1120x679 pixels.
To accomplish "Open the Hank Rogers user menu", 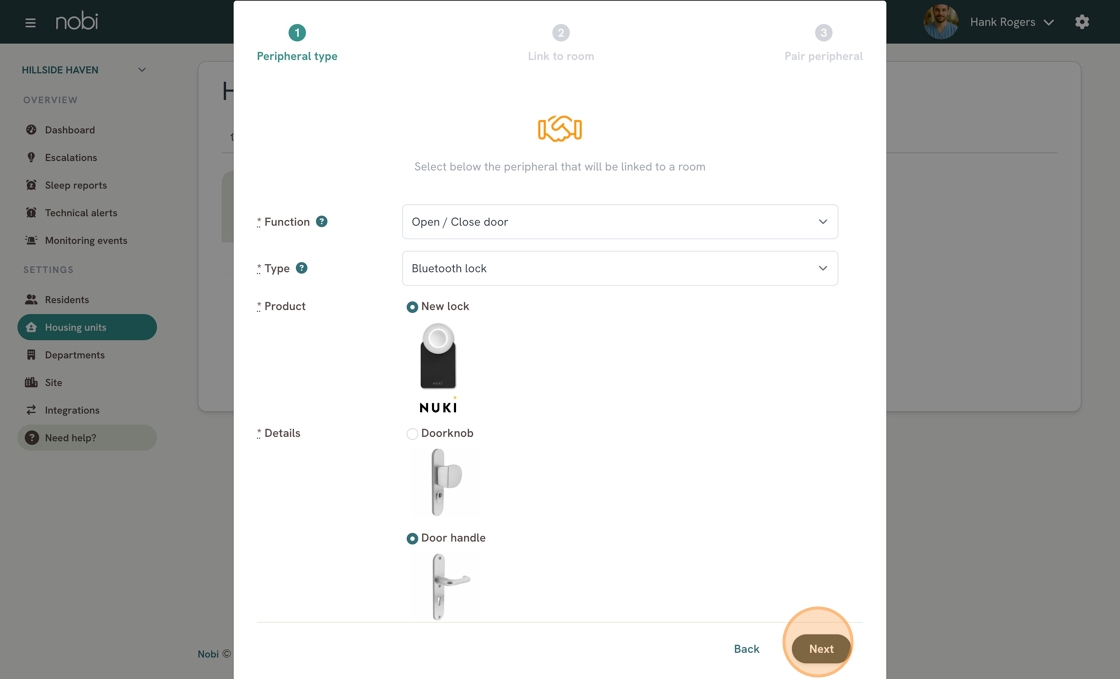I will [989, 22].
